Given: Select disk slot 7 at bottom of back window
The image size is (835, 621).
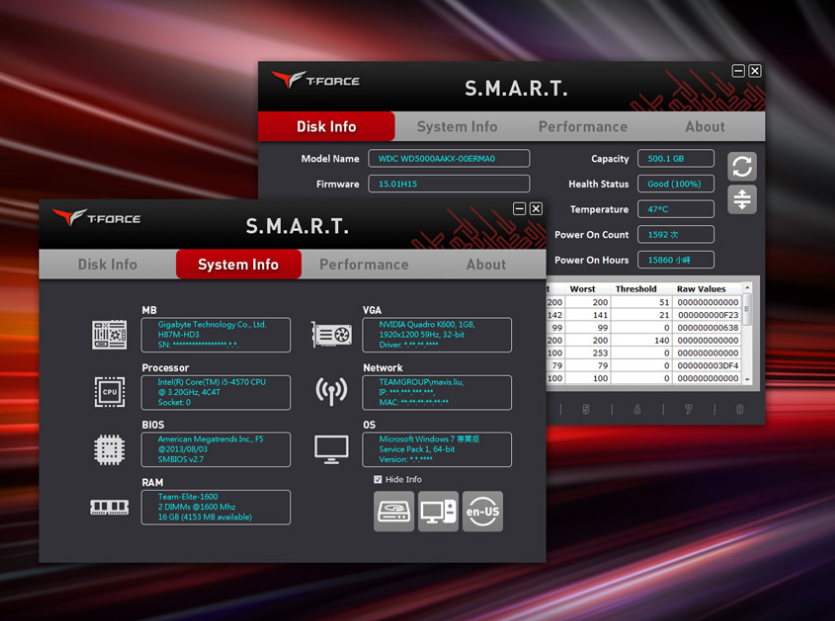Looking at the screenshot, I should [688, 410].
